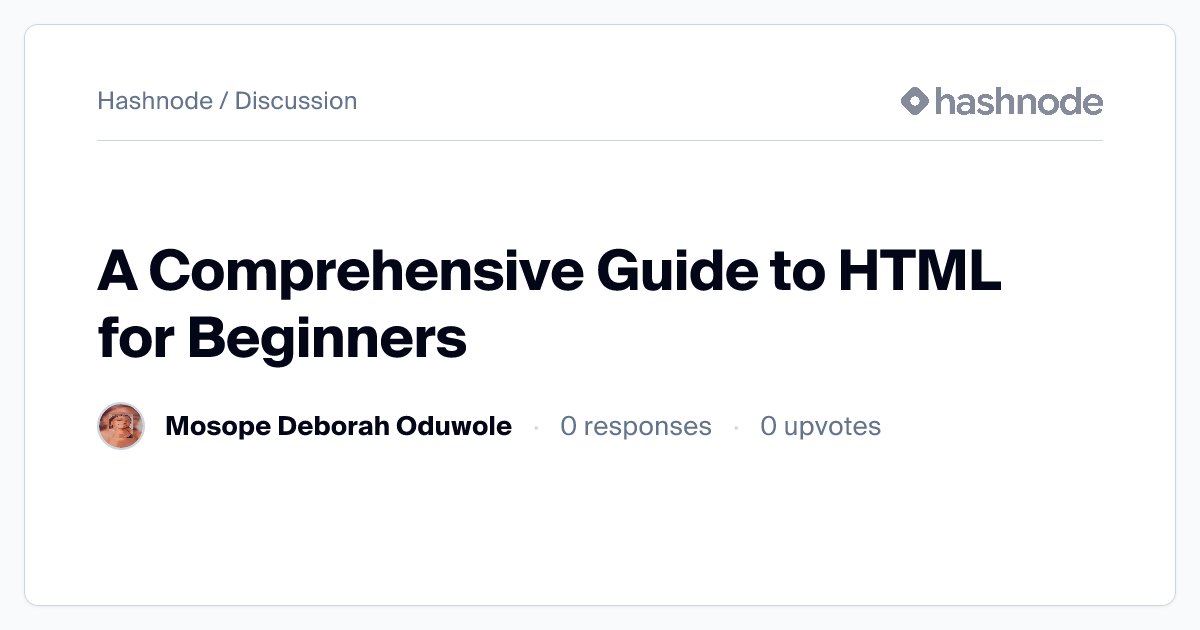1200x630 pixels.
Task: Click author name Mosope Deborah Oduwole
Action: coord(338,427)
